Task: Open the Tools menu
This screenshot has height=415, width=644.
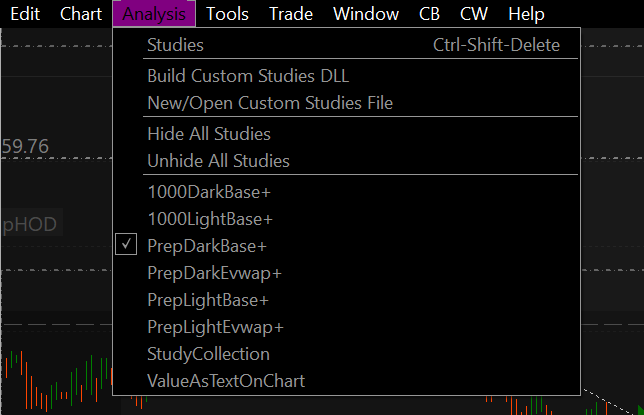Action: (x=227, y=14)
